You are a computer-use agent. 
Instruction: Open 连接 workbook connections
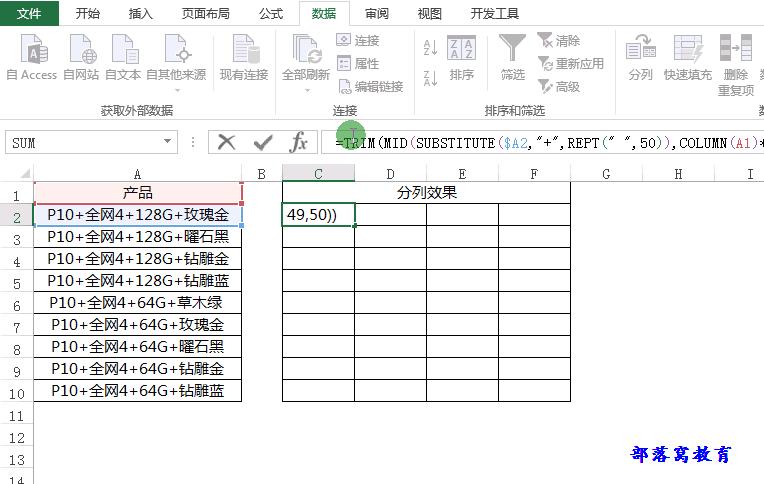click(358, 40)
